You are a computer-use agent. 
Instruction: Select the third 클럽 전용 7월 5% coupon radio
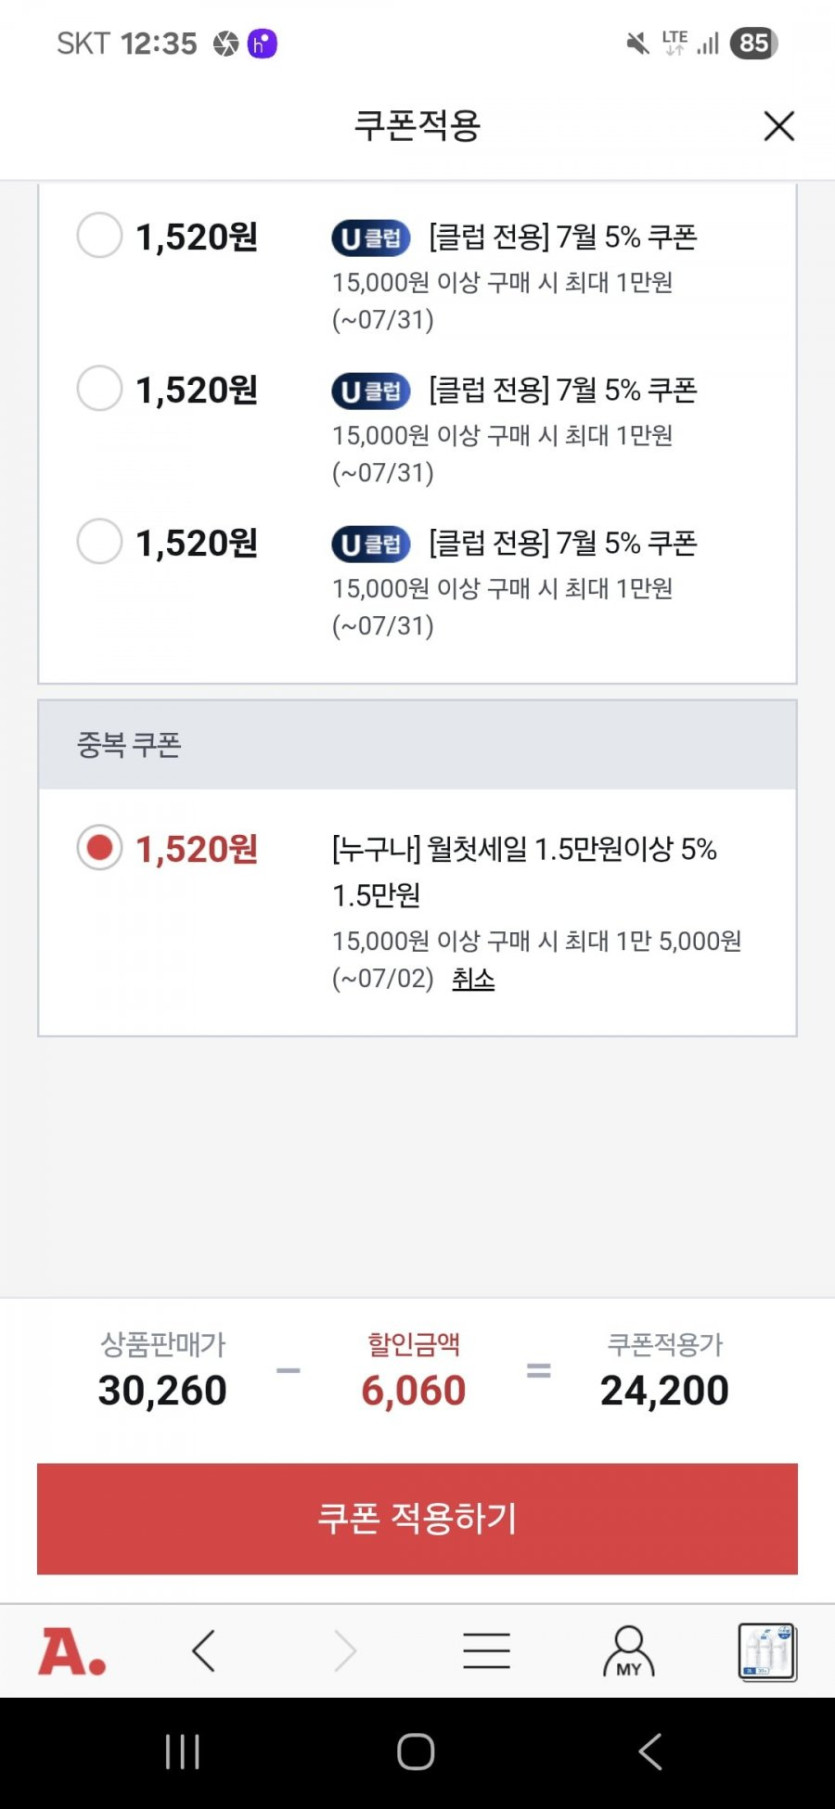click(100, 542)
